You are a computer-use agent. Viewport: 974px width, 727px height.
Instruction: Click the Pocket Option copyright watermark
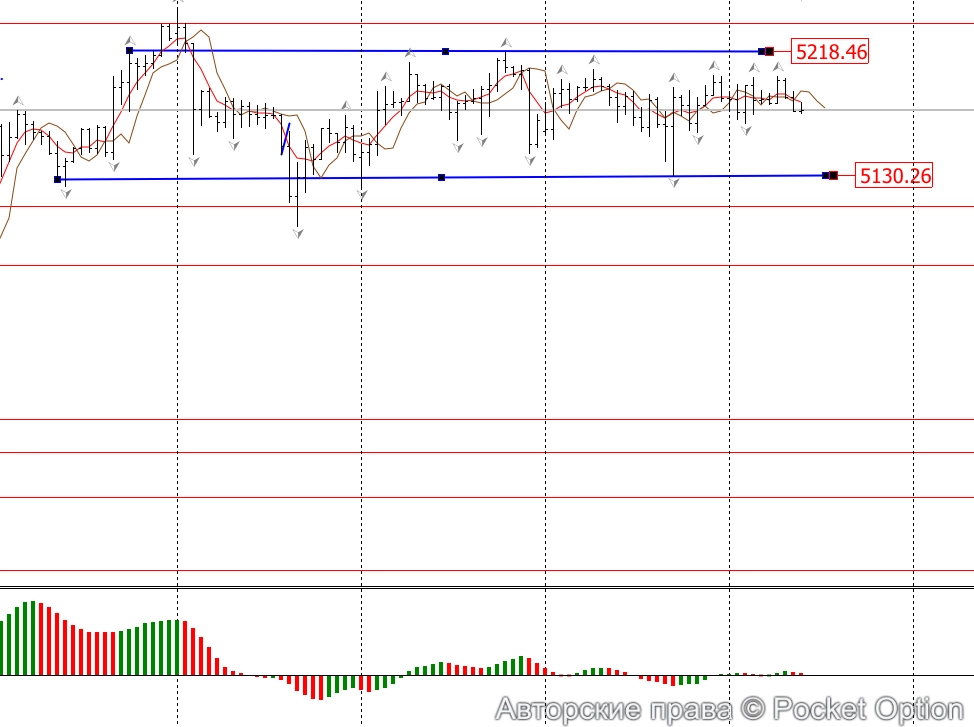pyautogui.click(x=729, y=709)
